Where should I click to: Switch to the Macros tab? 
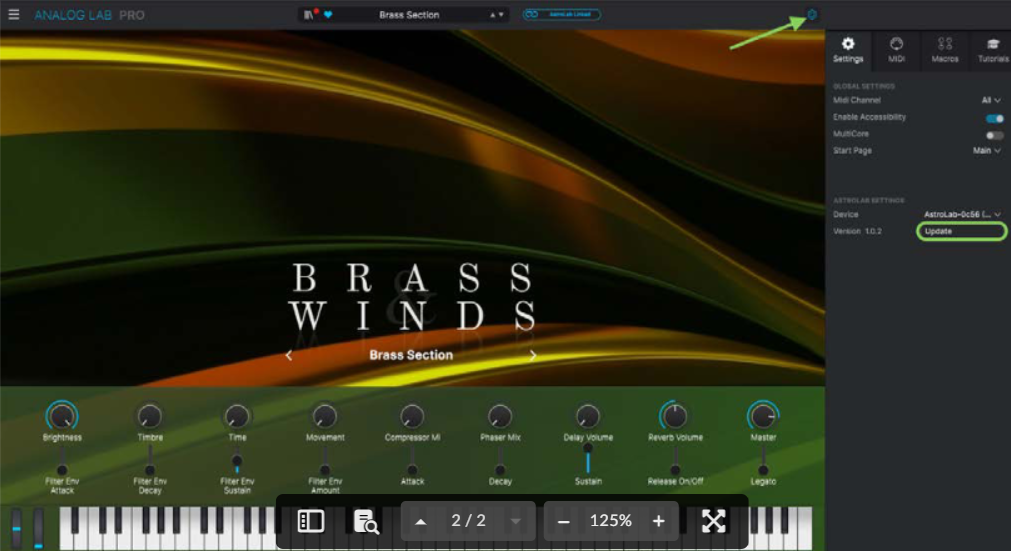[945, 50]
